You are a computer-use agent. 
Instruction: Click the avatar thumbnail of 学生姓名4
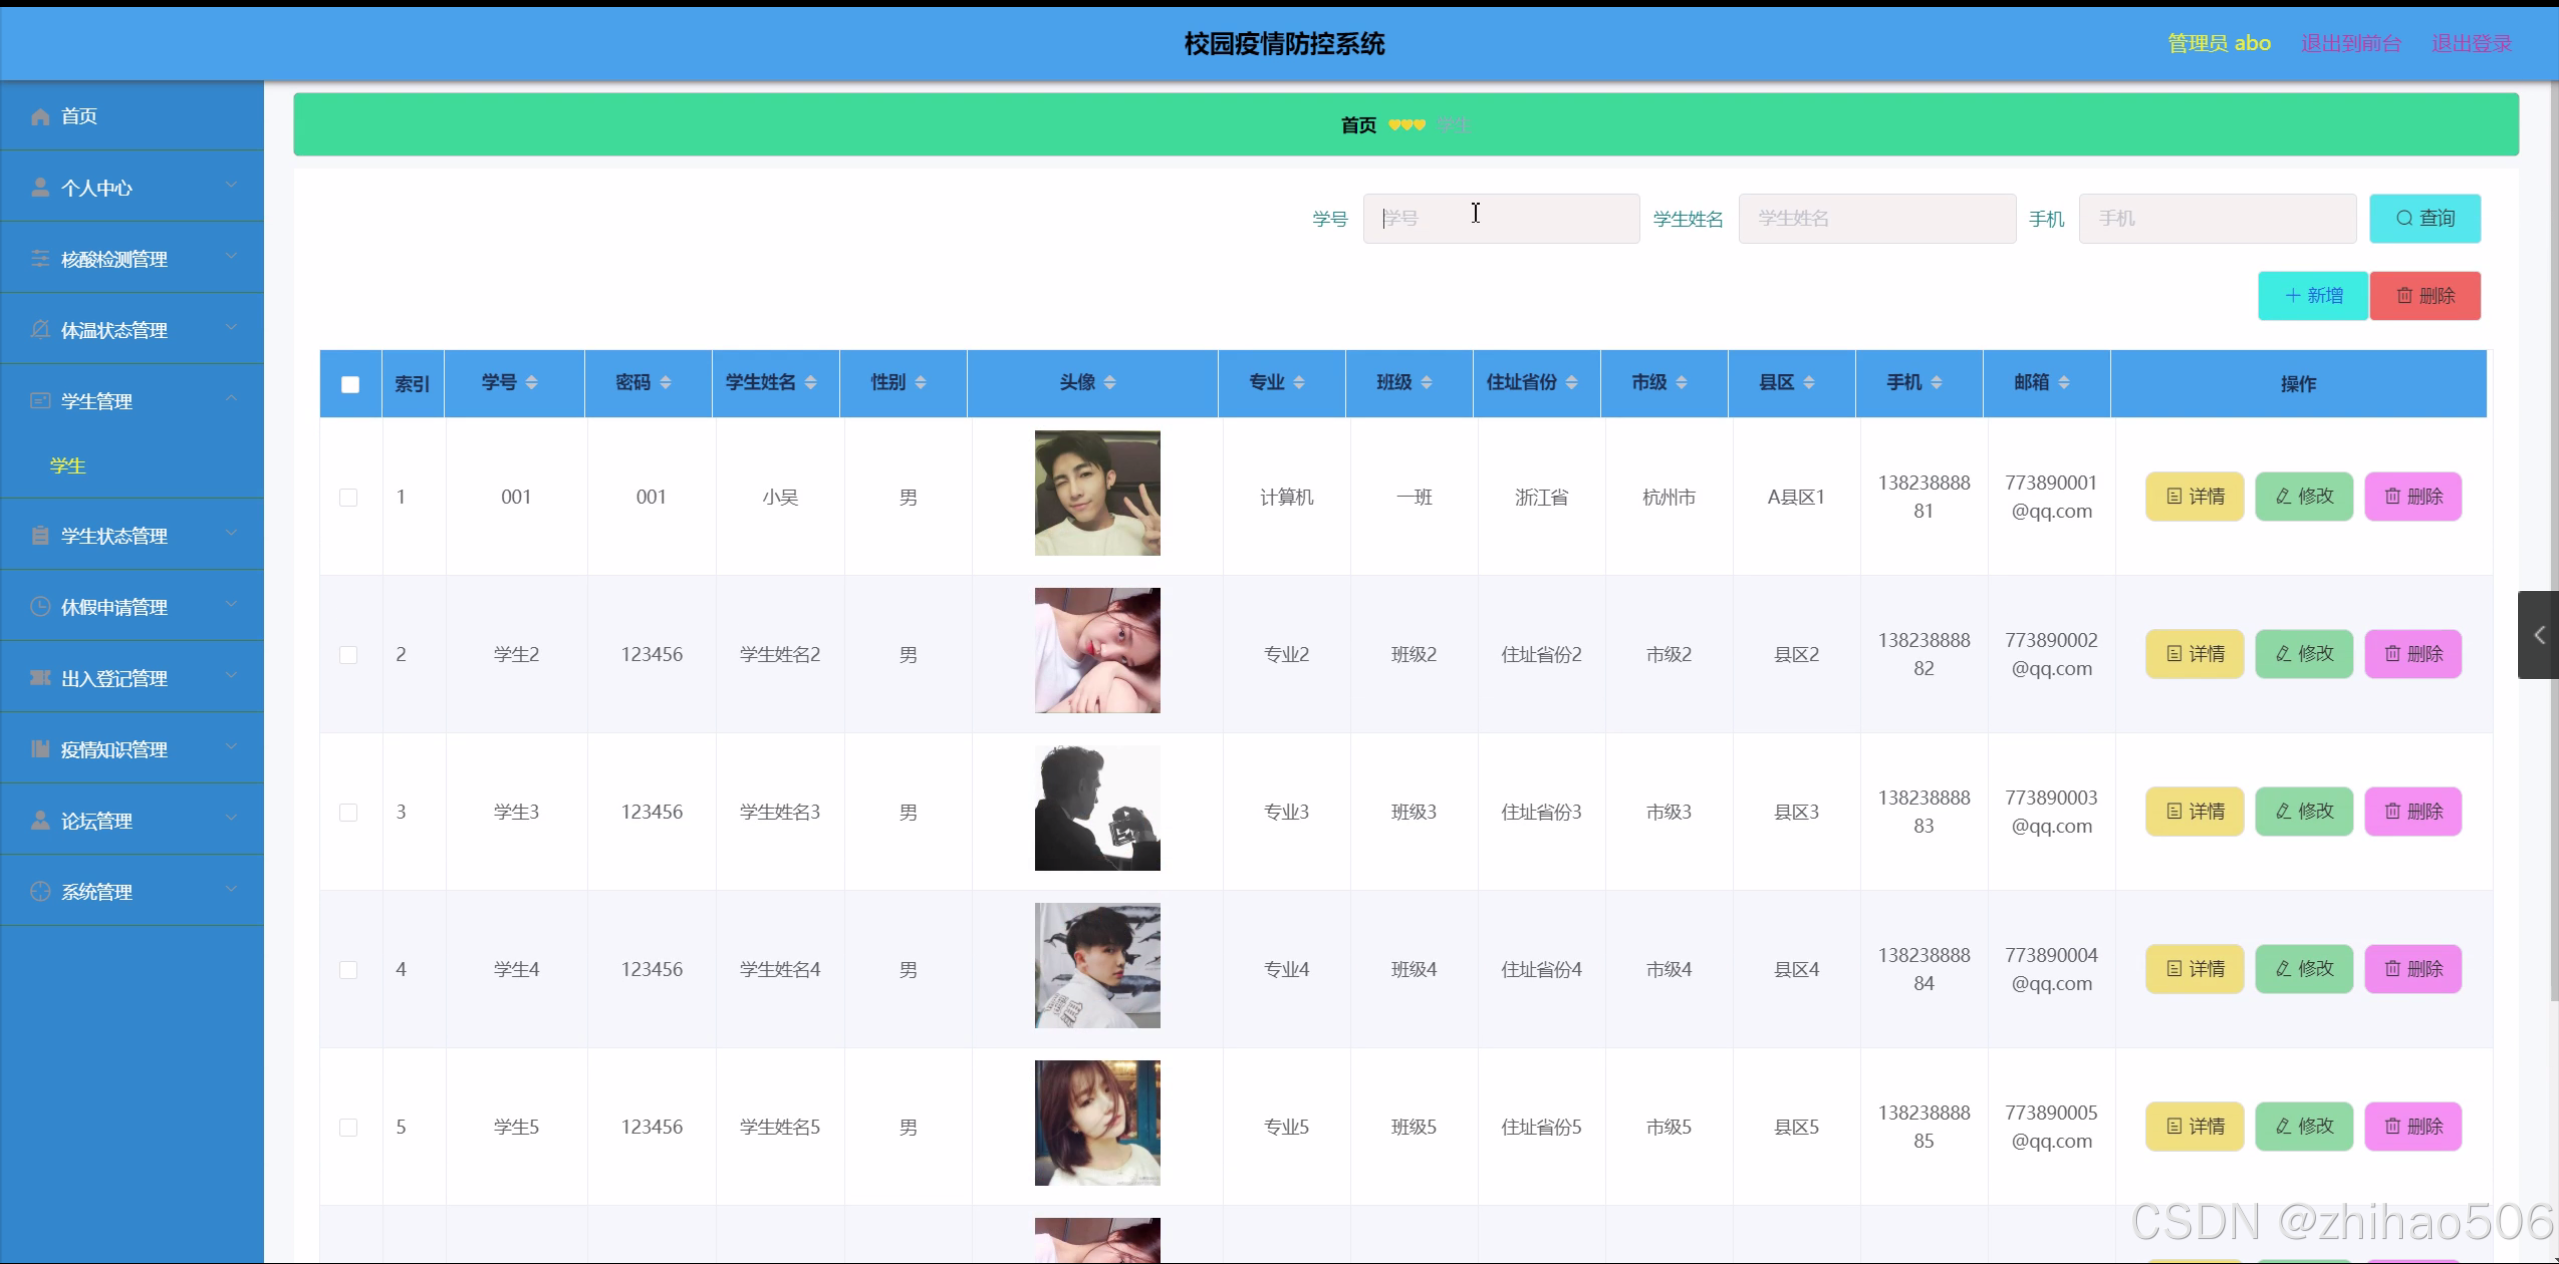1097,966
